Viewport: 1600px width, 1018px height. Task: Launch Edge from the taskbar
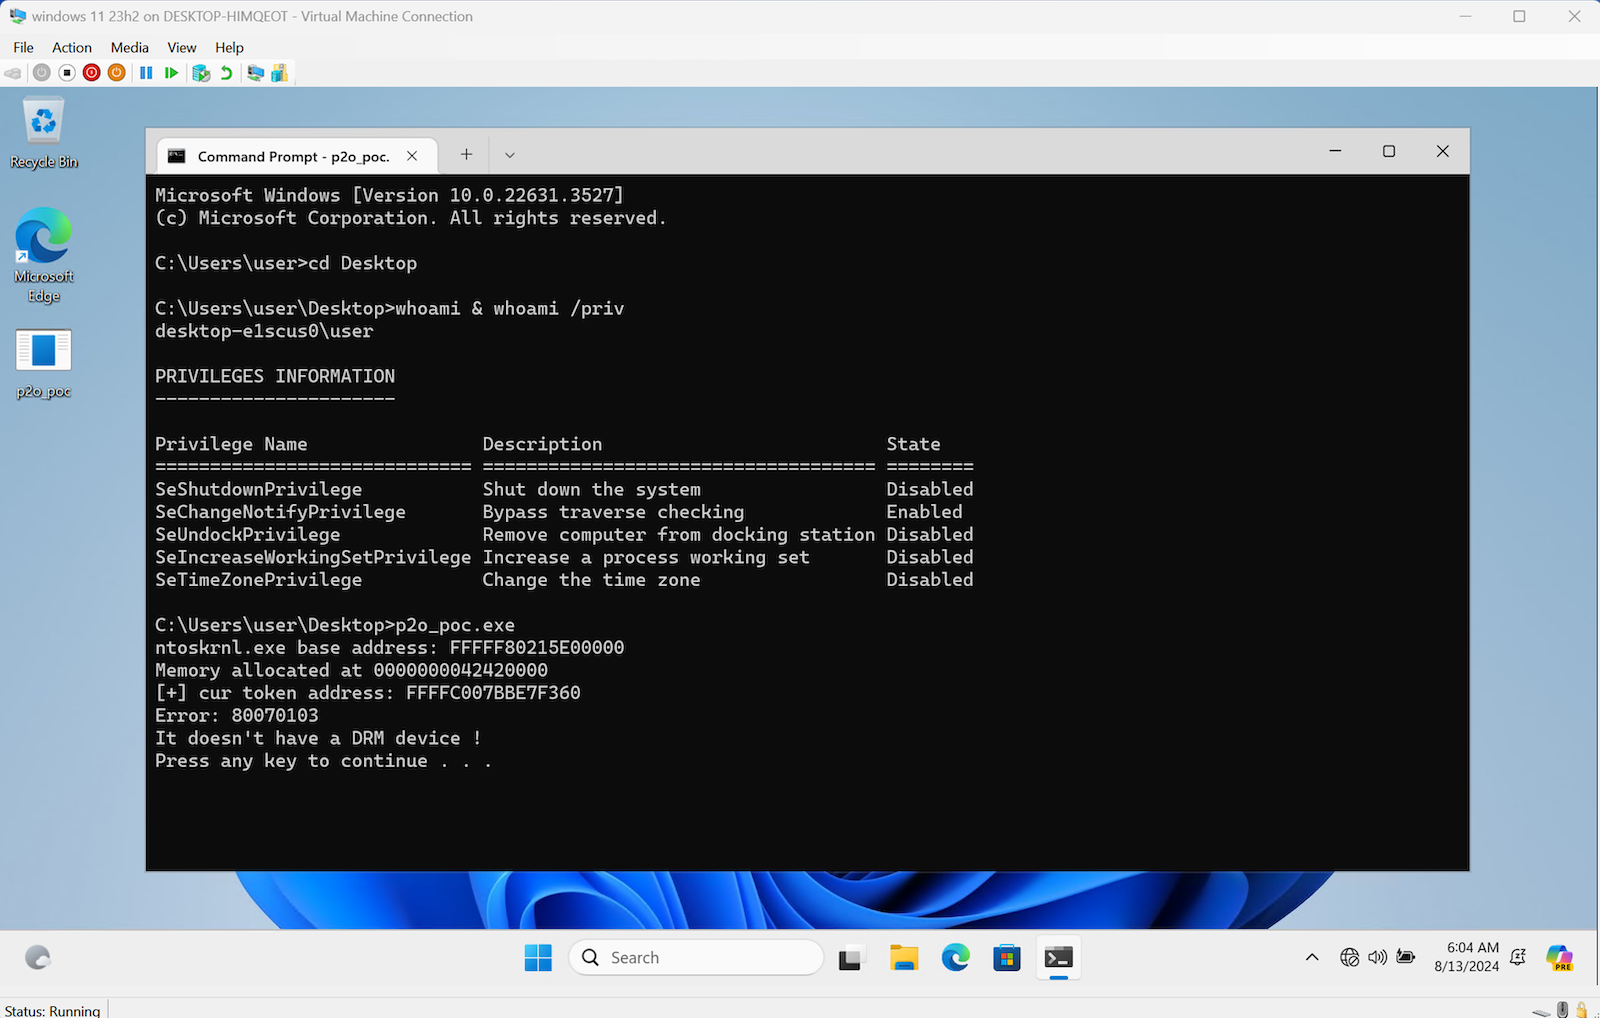(x=956, y=958)
